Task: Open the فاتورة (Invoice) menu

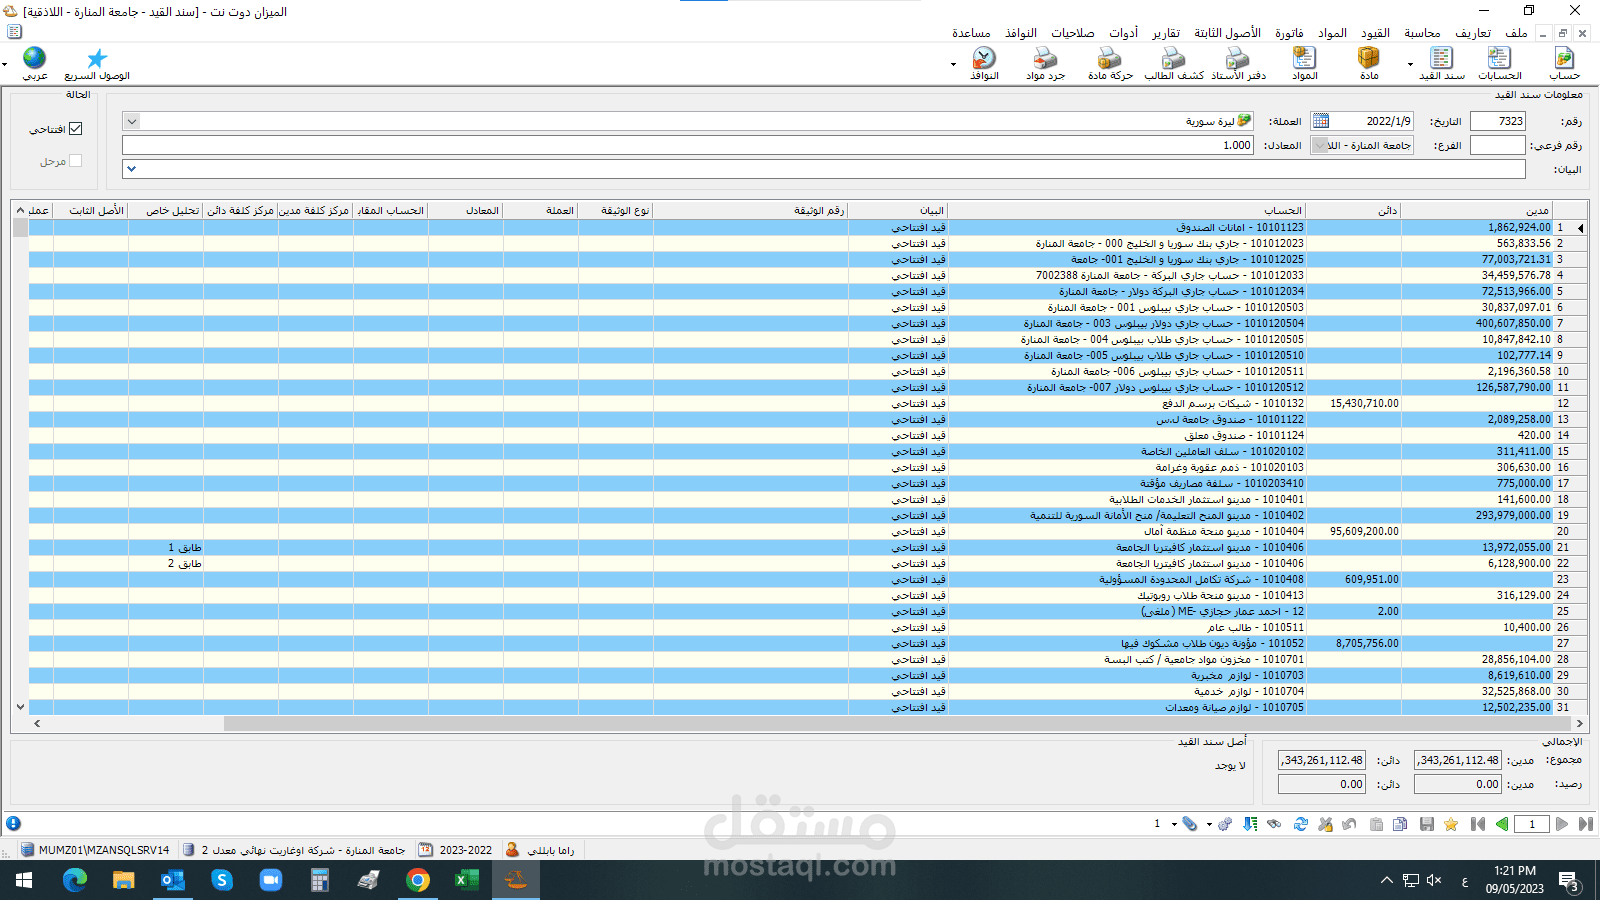Action: 1289,33
